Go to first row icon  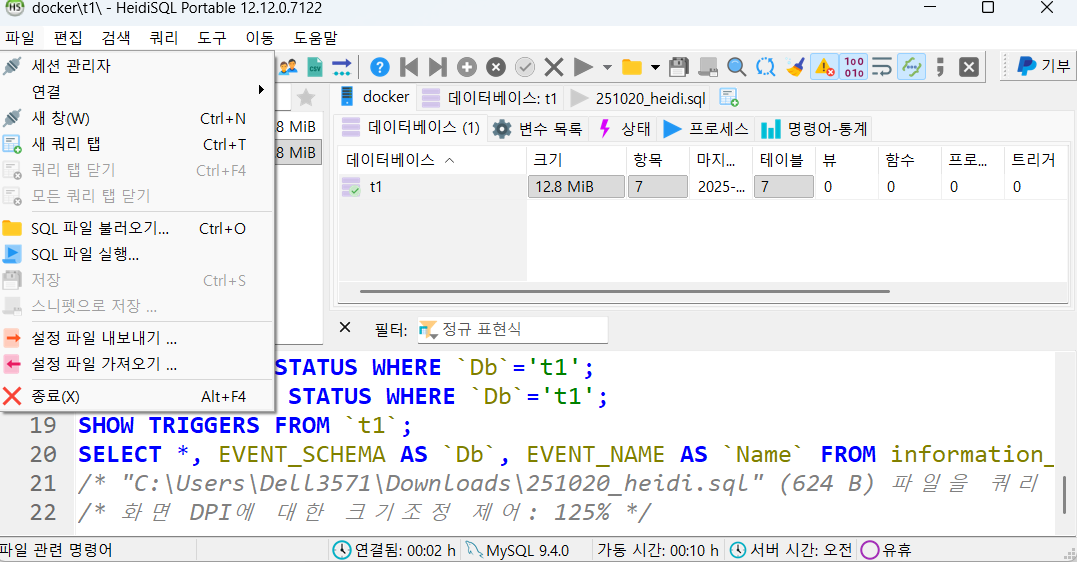[409, 67]
